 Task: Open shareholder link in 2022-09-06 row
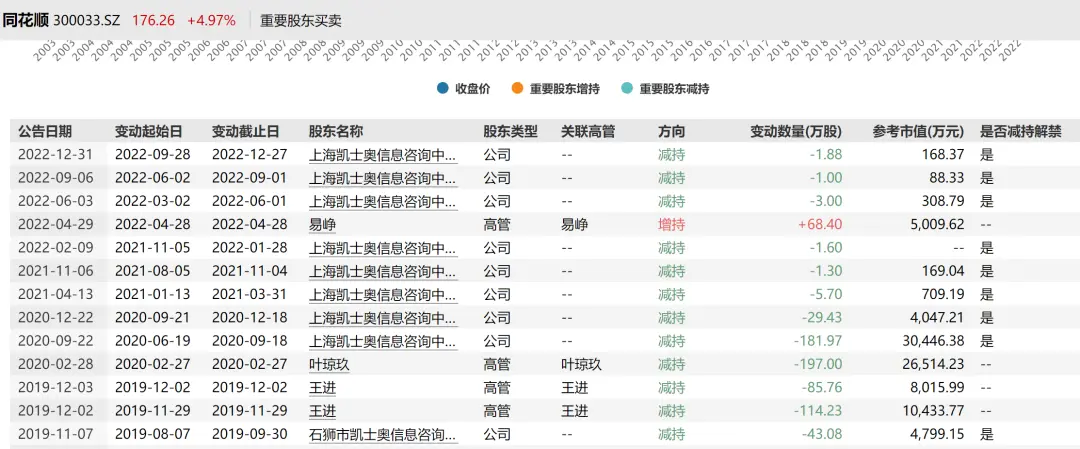click(383, 178)
